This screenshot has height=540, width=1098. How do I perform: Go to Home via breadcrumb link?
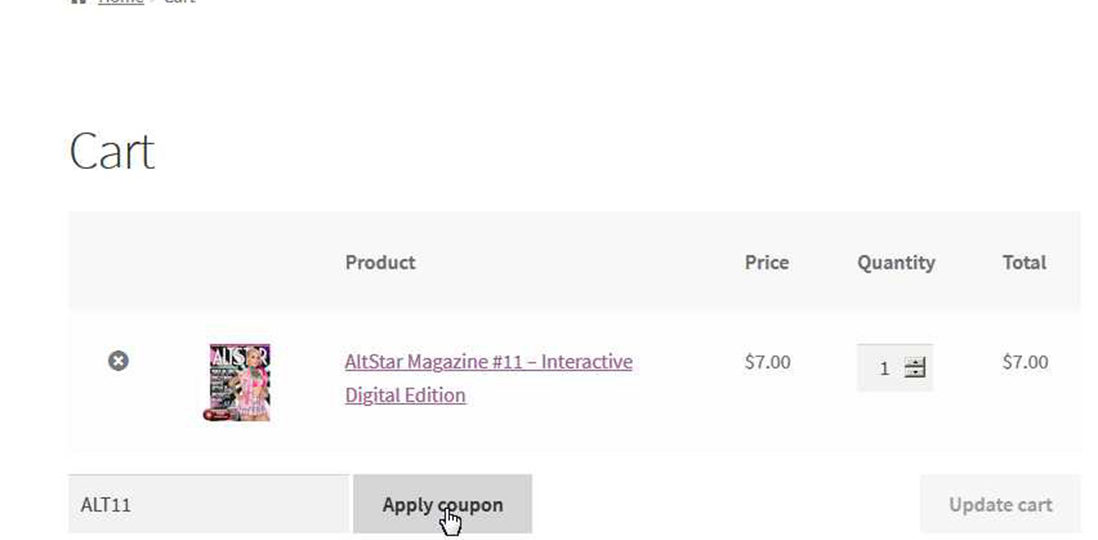[x=120, y=2]
